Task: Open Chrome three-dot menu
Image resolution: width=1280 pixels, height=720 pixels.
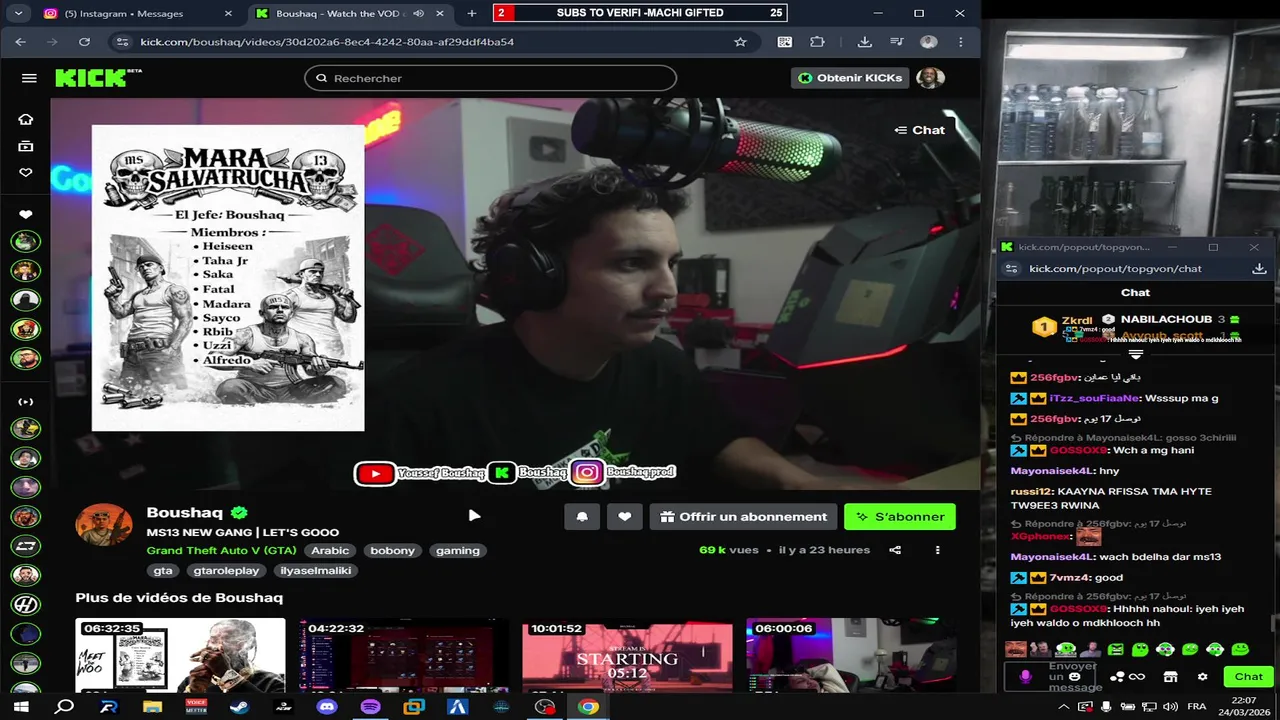Action: coord(961,42)
